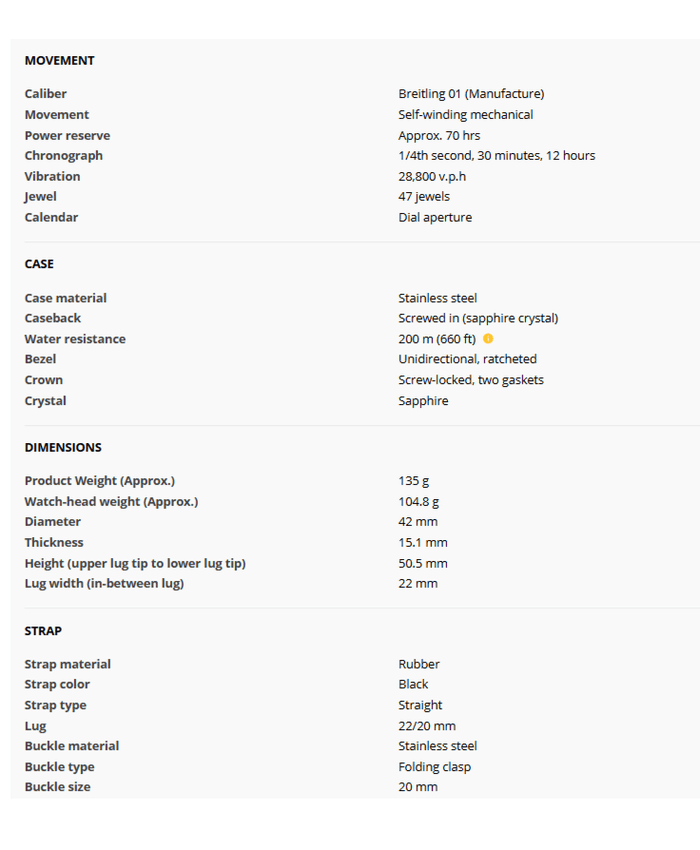This screenshot has height=850, width=700.
Task: Click the Screw-locked, two gaskets text
Action: click(x=471, y=380)
